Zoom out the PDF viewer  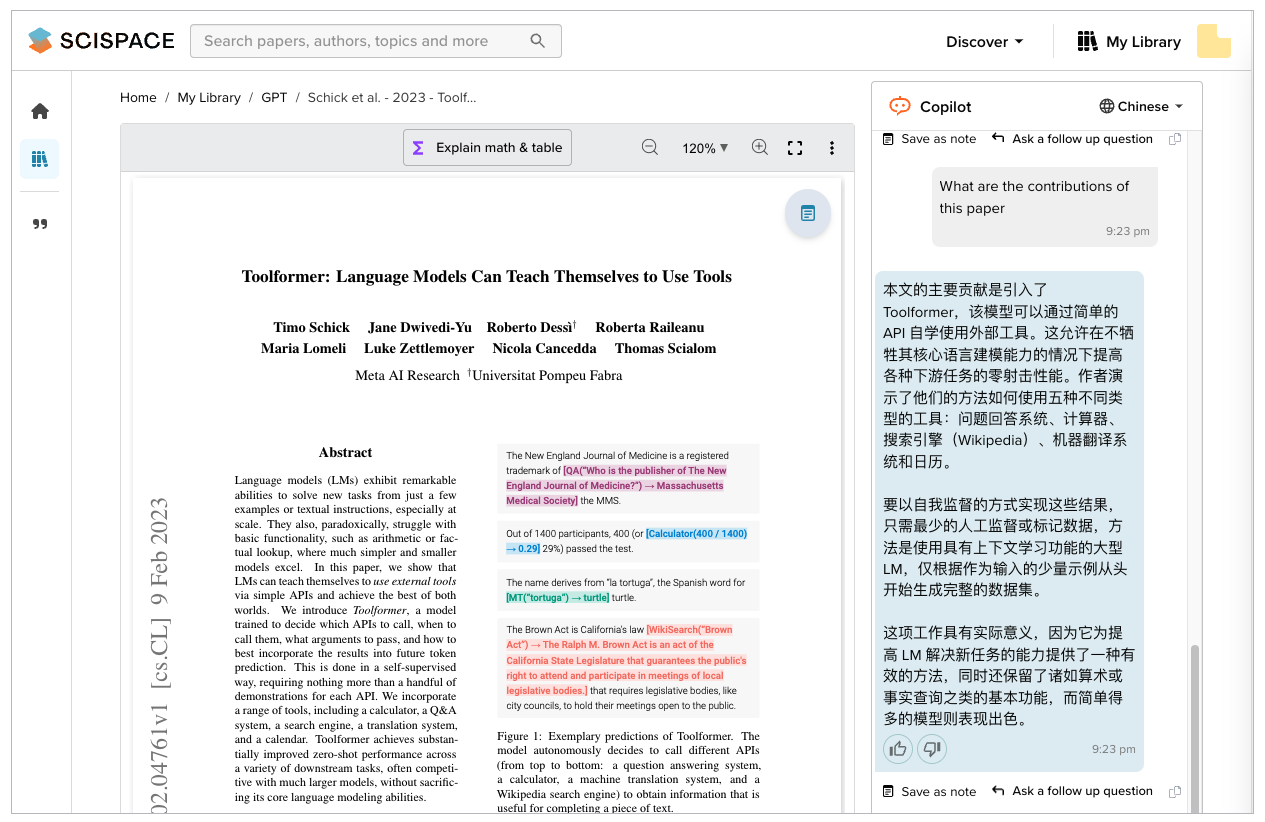[650, 147]
